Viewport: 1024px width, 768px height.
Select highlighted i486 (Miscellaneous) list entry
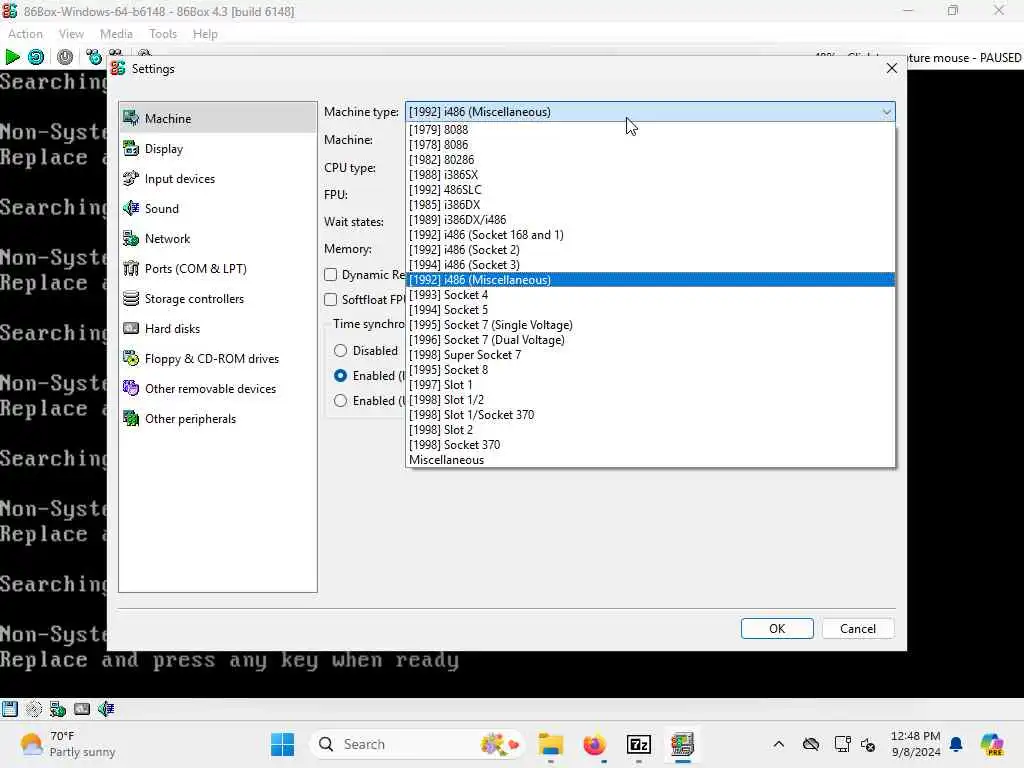click(650, 280)
